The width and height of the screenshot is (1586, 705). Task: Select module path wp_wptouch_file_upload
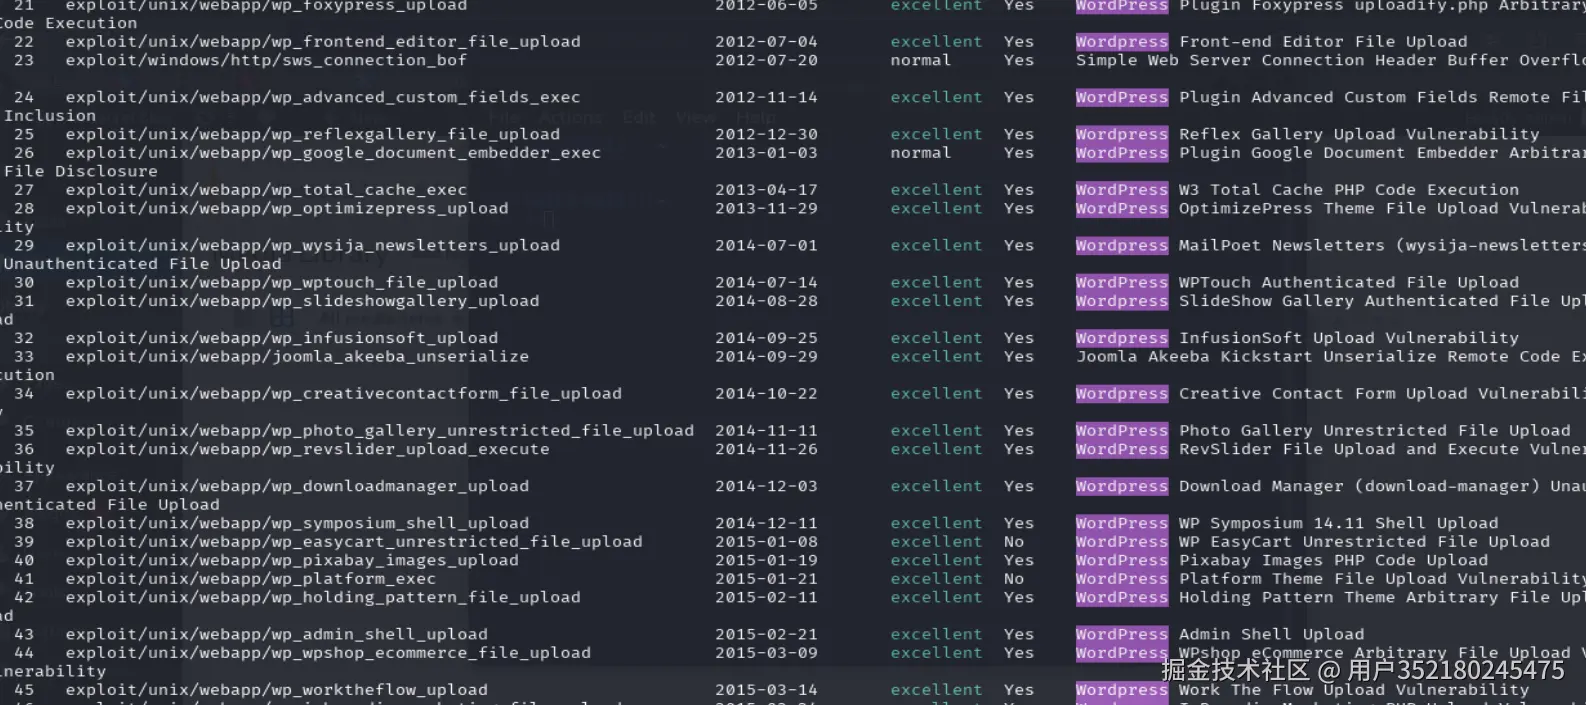tap(282, 282)
